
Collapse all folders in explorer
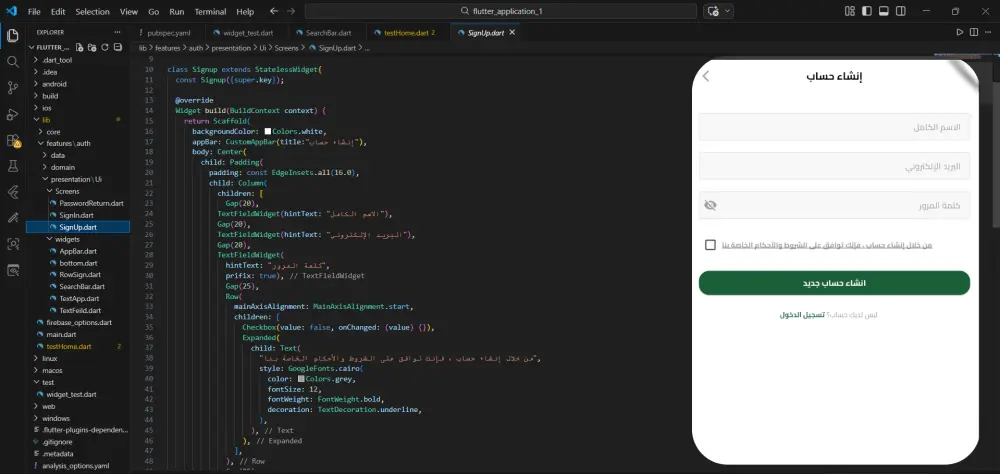coord(118,47)
